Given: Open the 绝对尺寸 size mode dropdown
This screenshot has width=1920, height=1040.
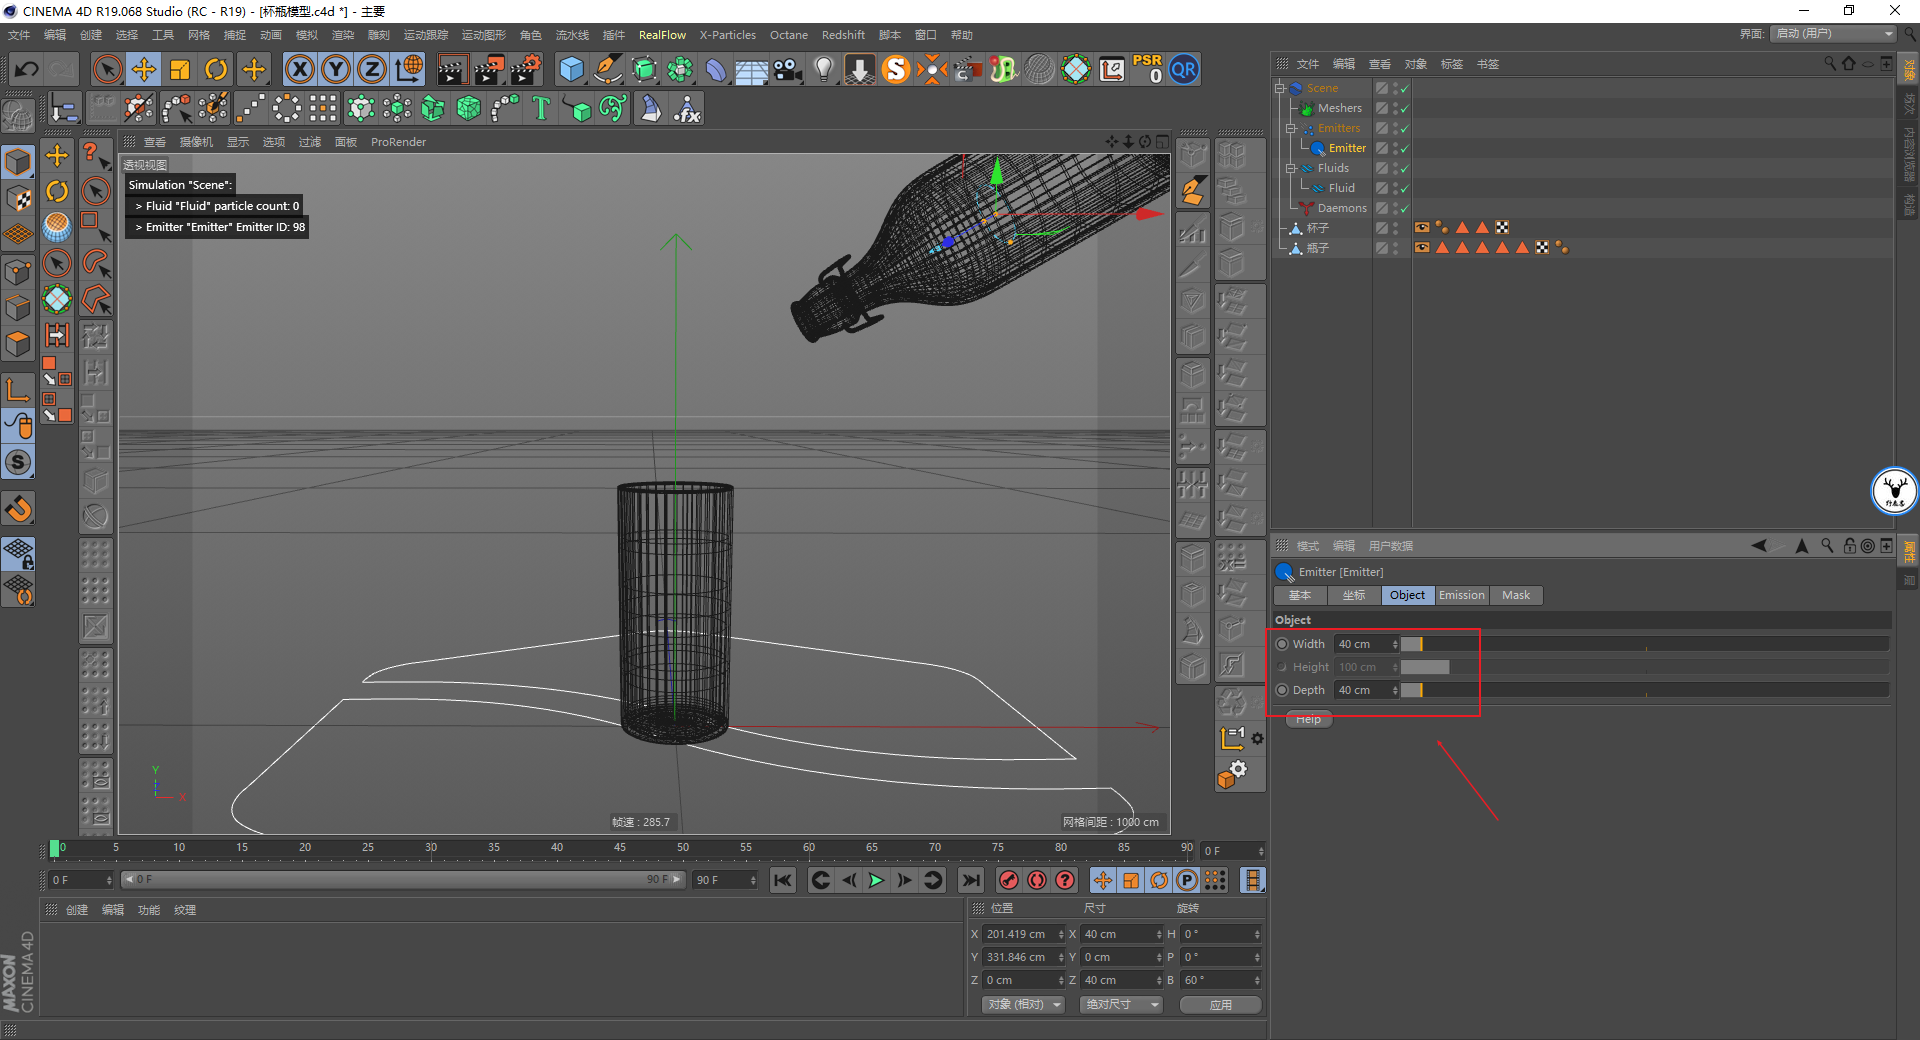Looking at the screenshot, I should pos(1121,1005).
